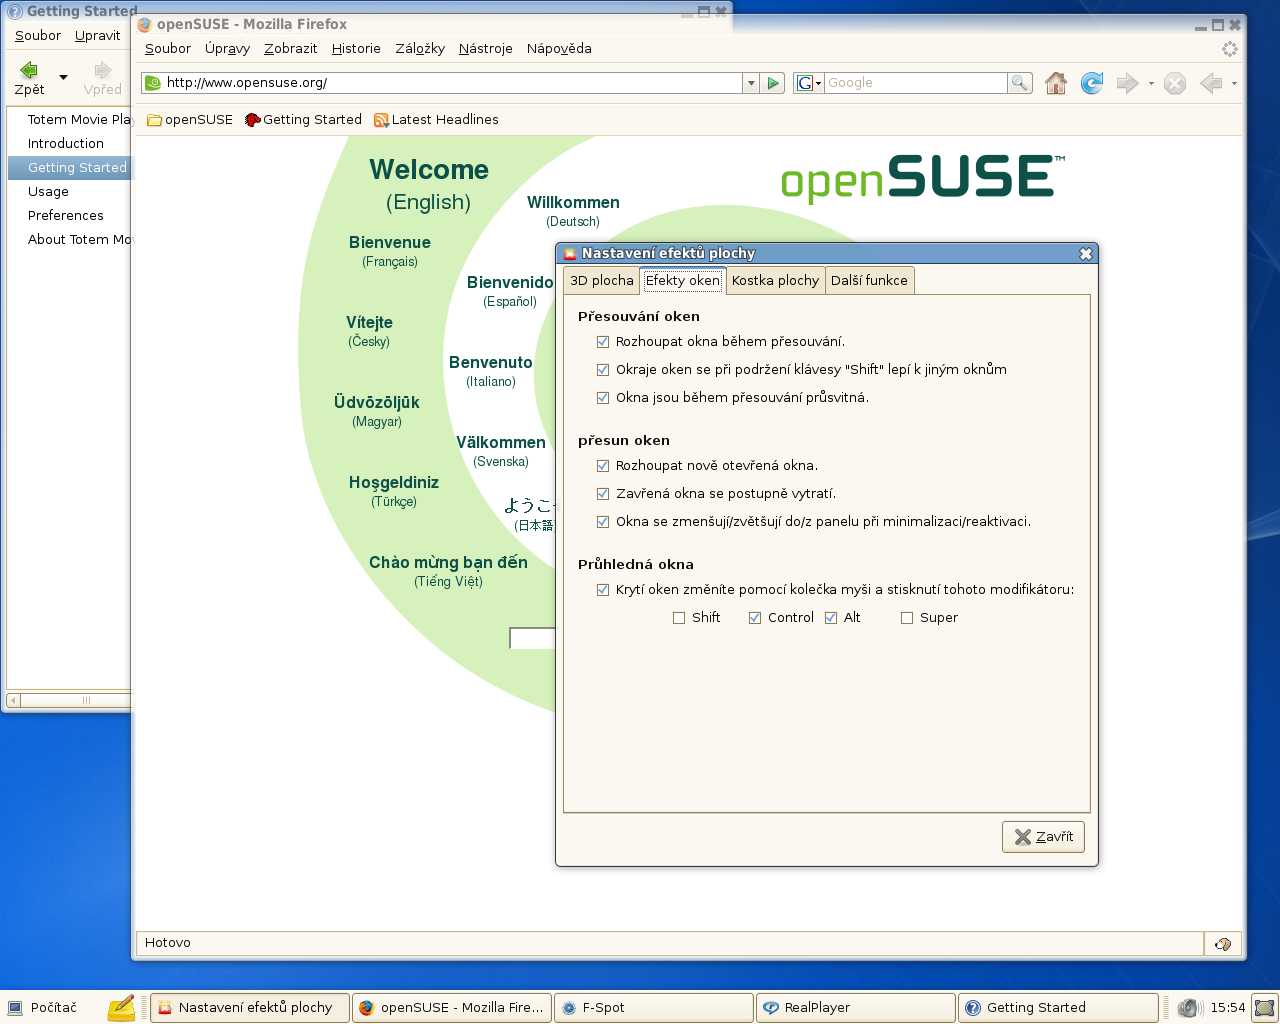Toggle 'Krytí oken' mouse wheel checkbox
1280x1024 pixels.
tap(603, 590)
